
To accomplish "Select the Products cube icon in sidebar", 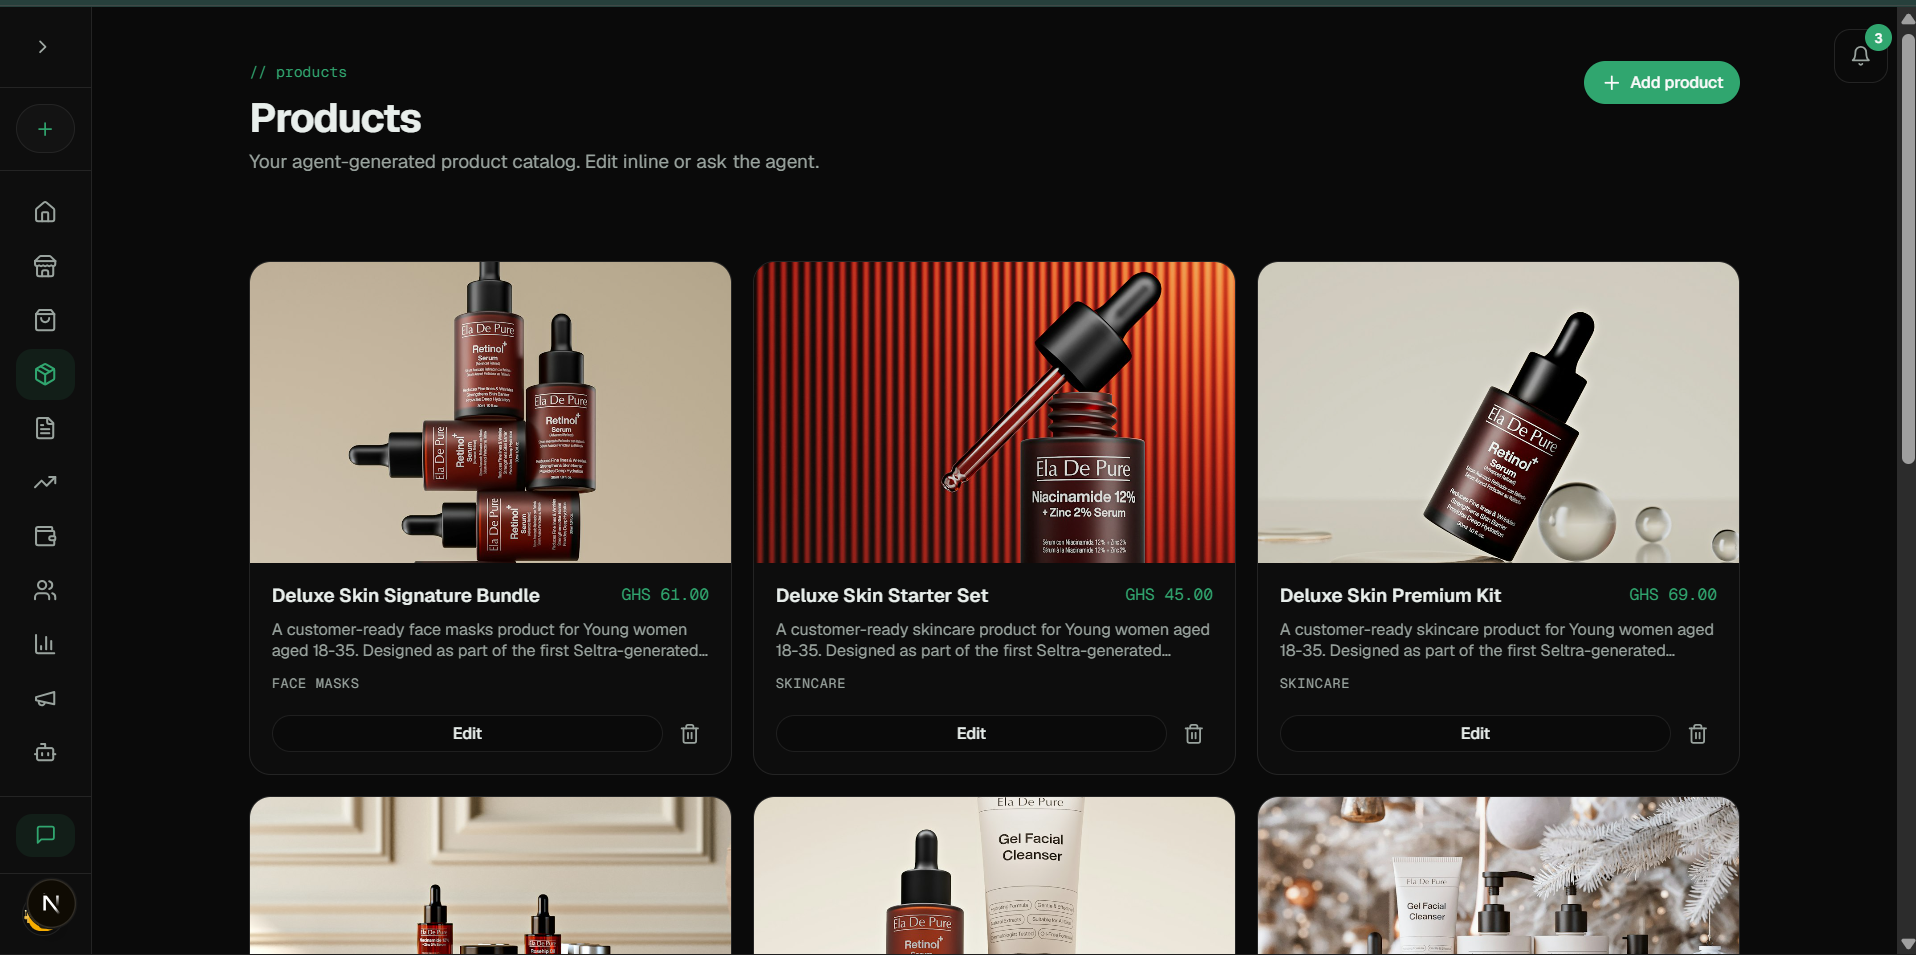I will click(x=45, y=374).
